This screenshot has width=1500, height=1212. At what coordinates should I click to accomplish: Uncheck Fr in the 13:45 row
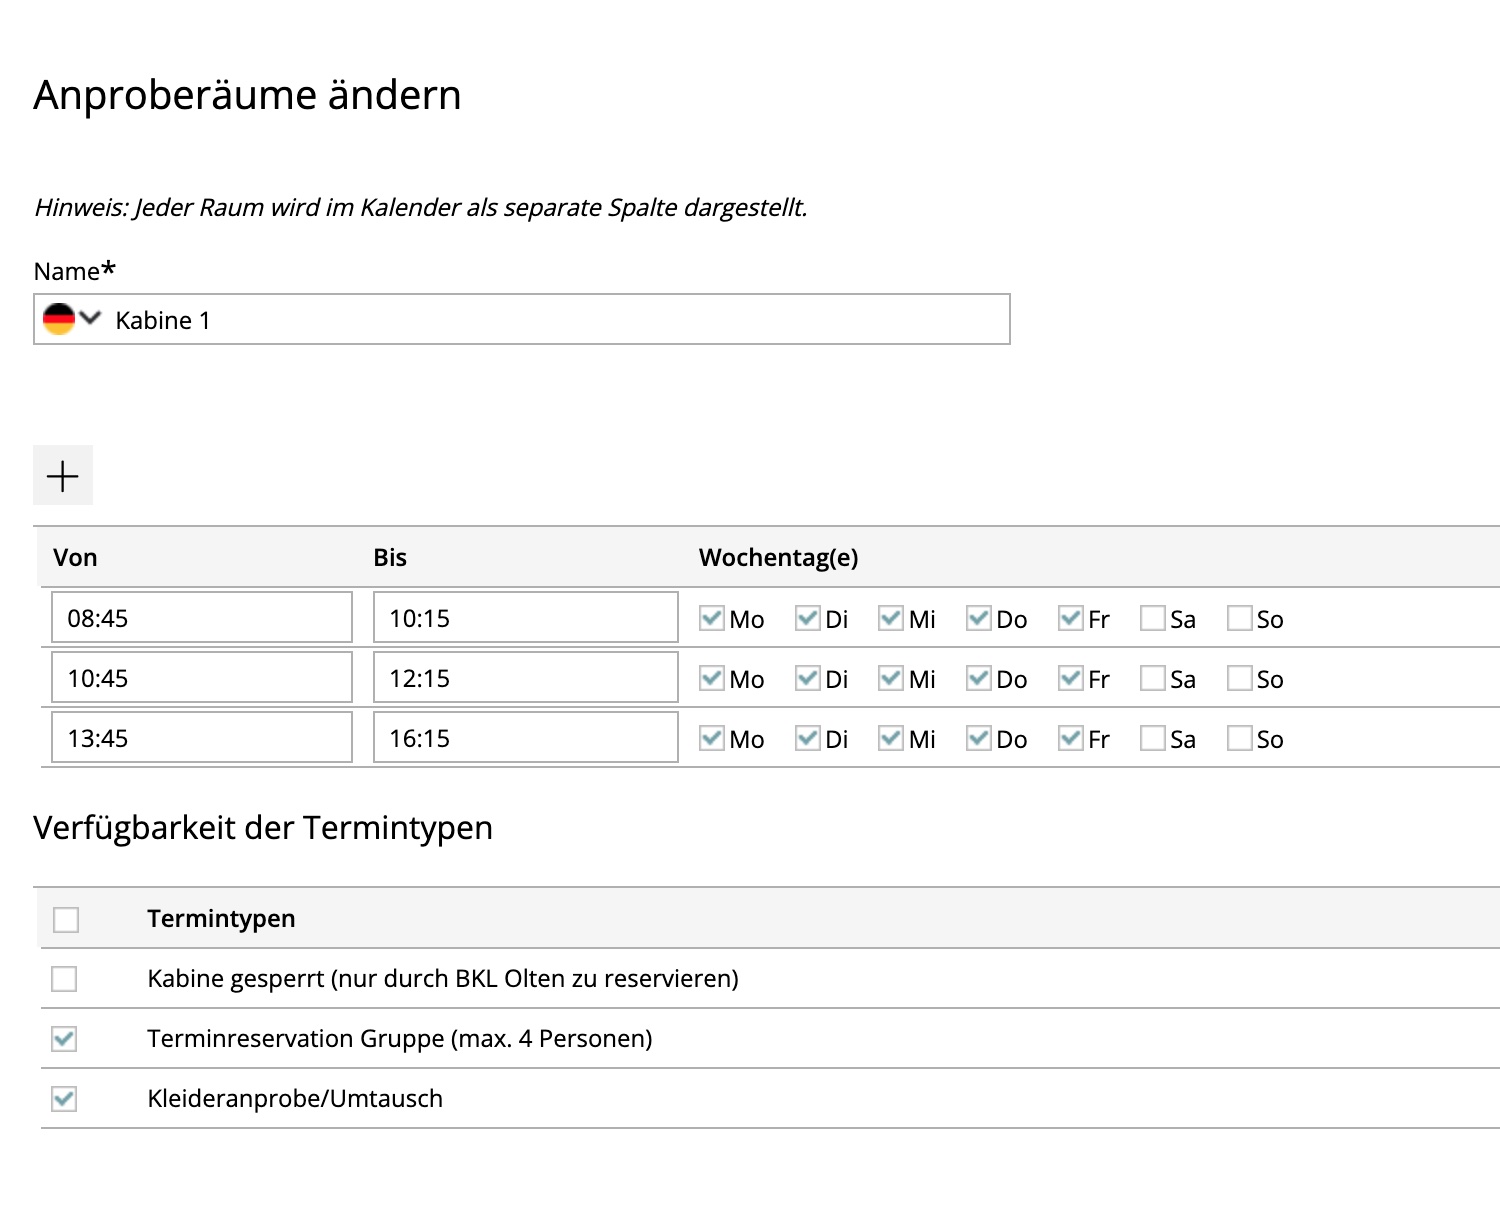1071,738
